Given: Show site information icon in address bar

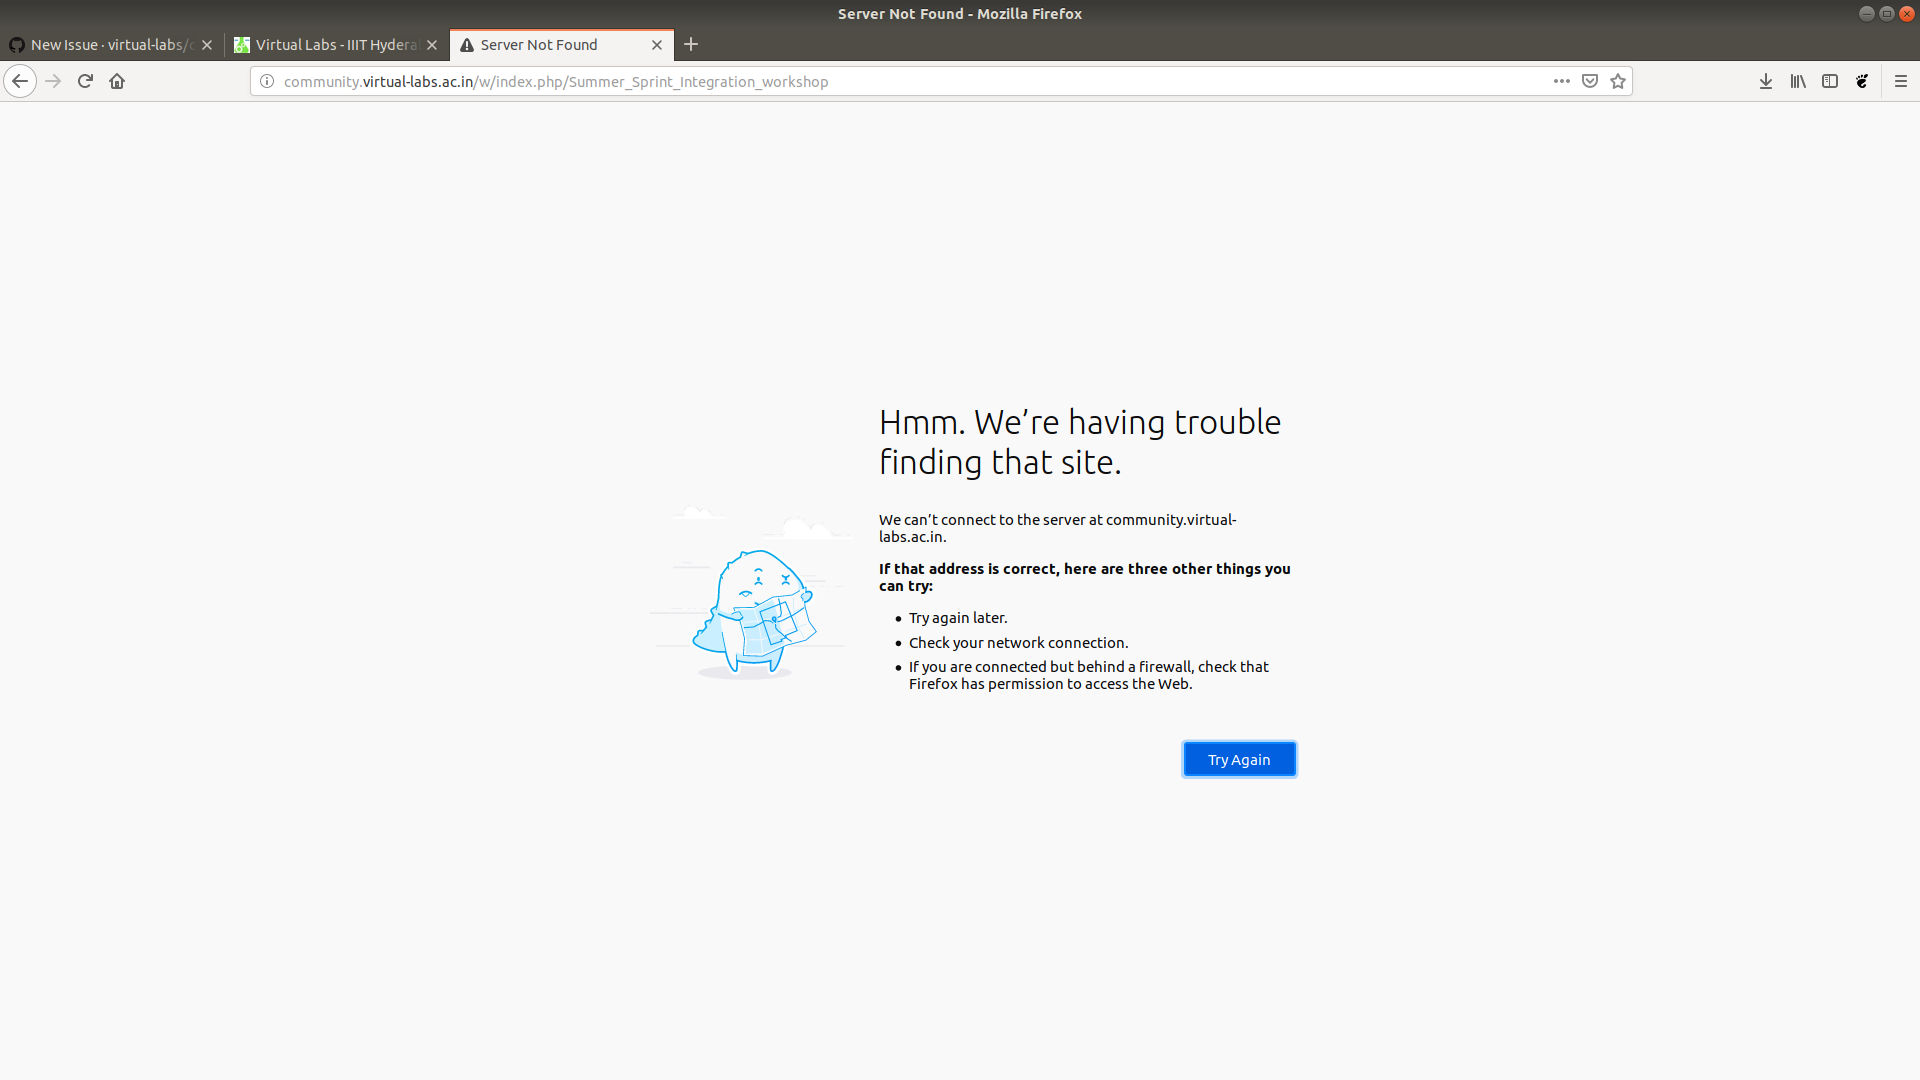Looking at the screenshot, I should coord(267,81).
